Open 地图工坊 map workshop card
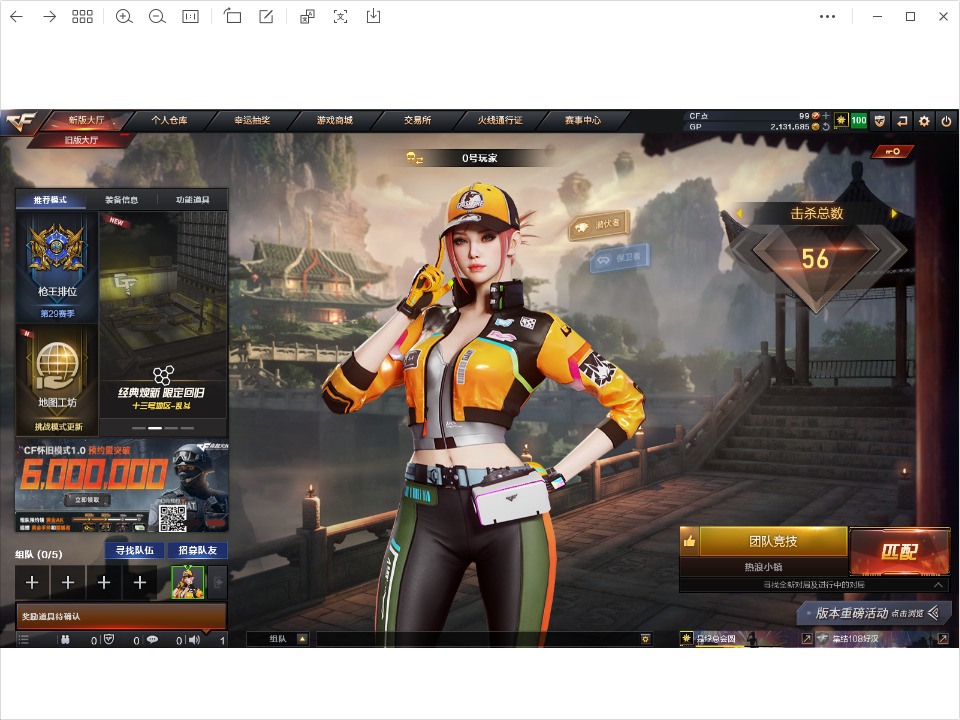The height and width of the screenshot is (720, 960). point(57,380)
